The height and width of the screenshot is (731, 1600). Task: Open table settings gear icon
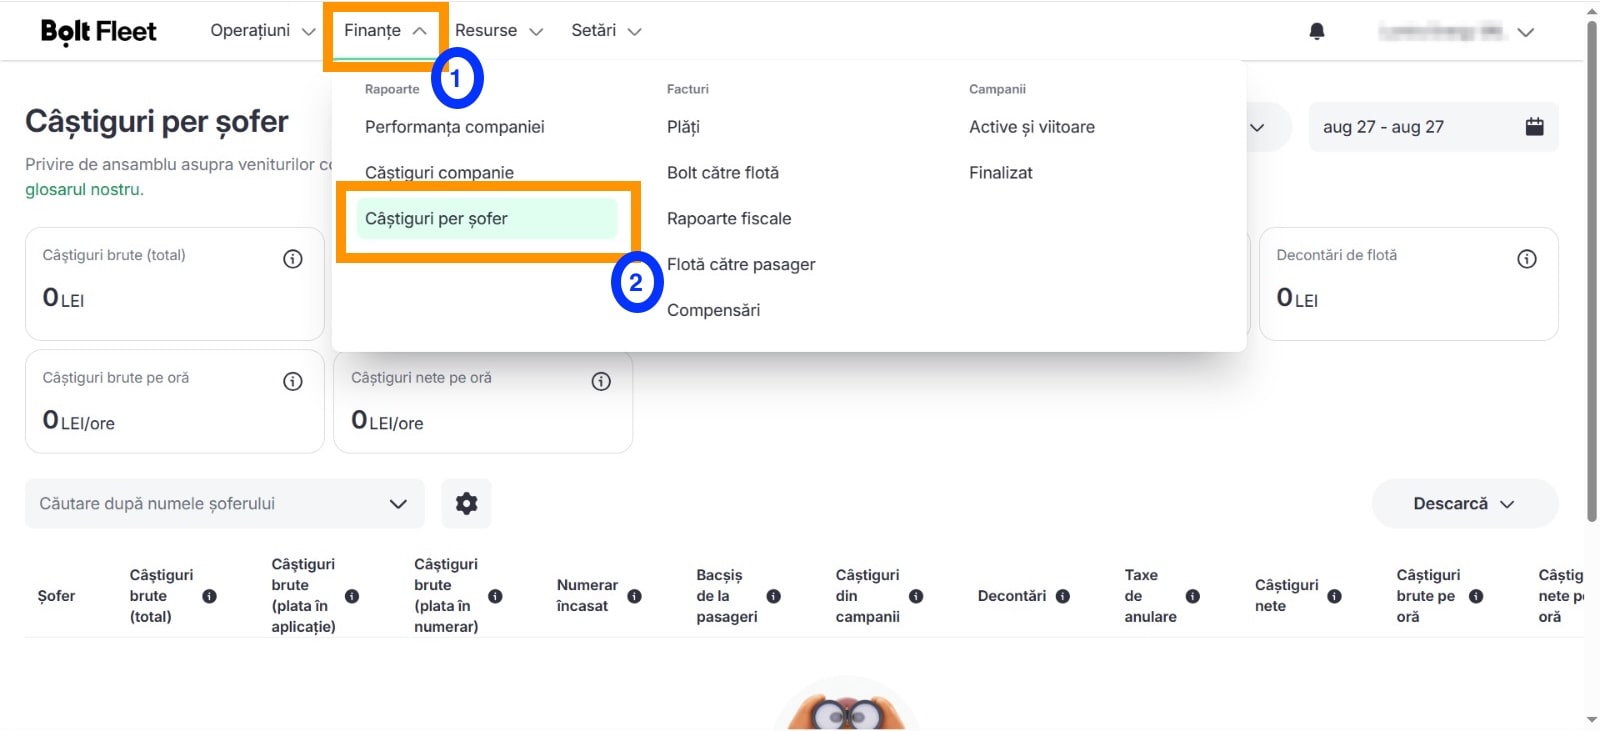tap(466, 503)
